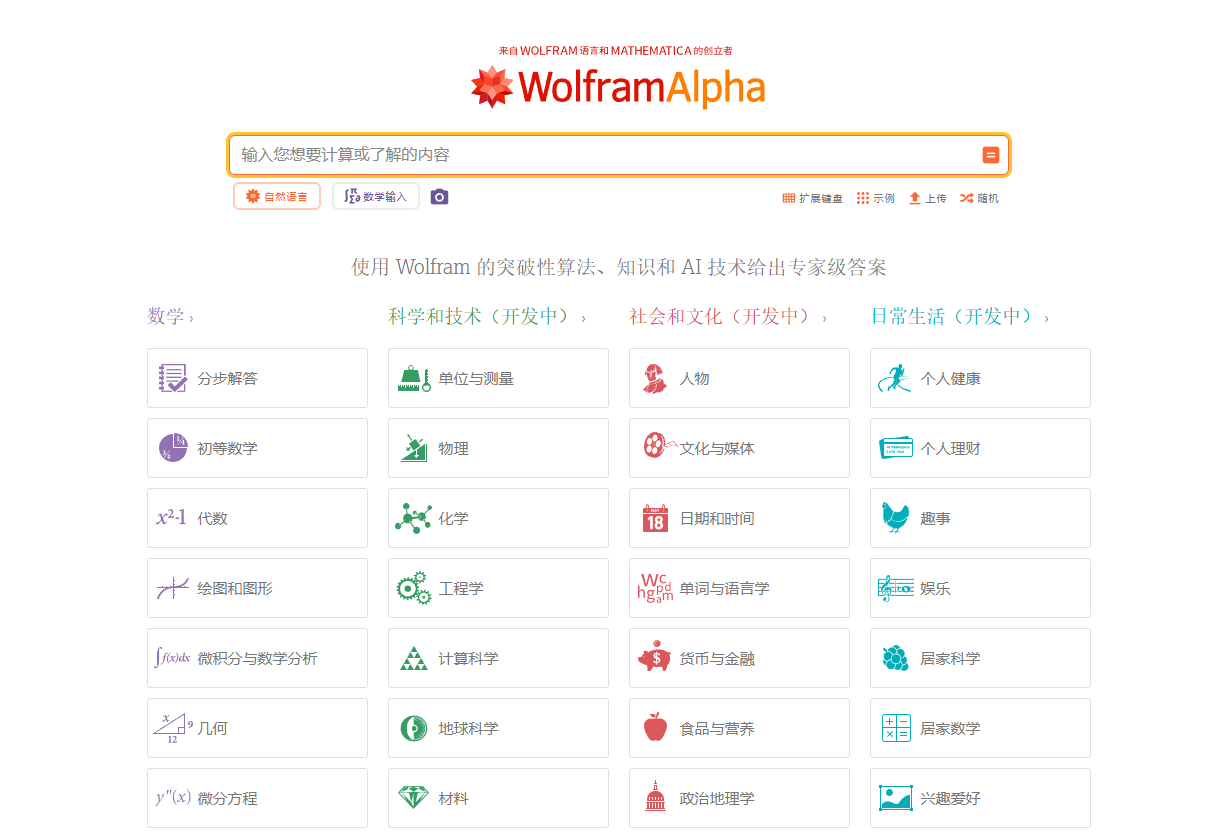Open 个人理财 credit card icon
The image size is (1225, 836).
point(896,447)
